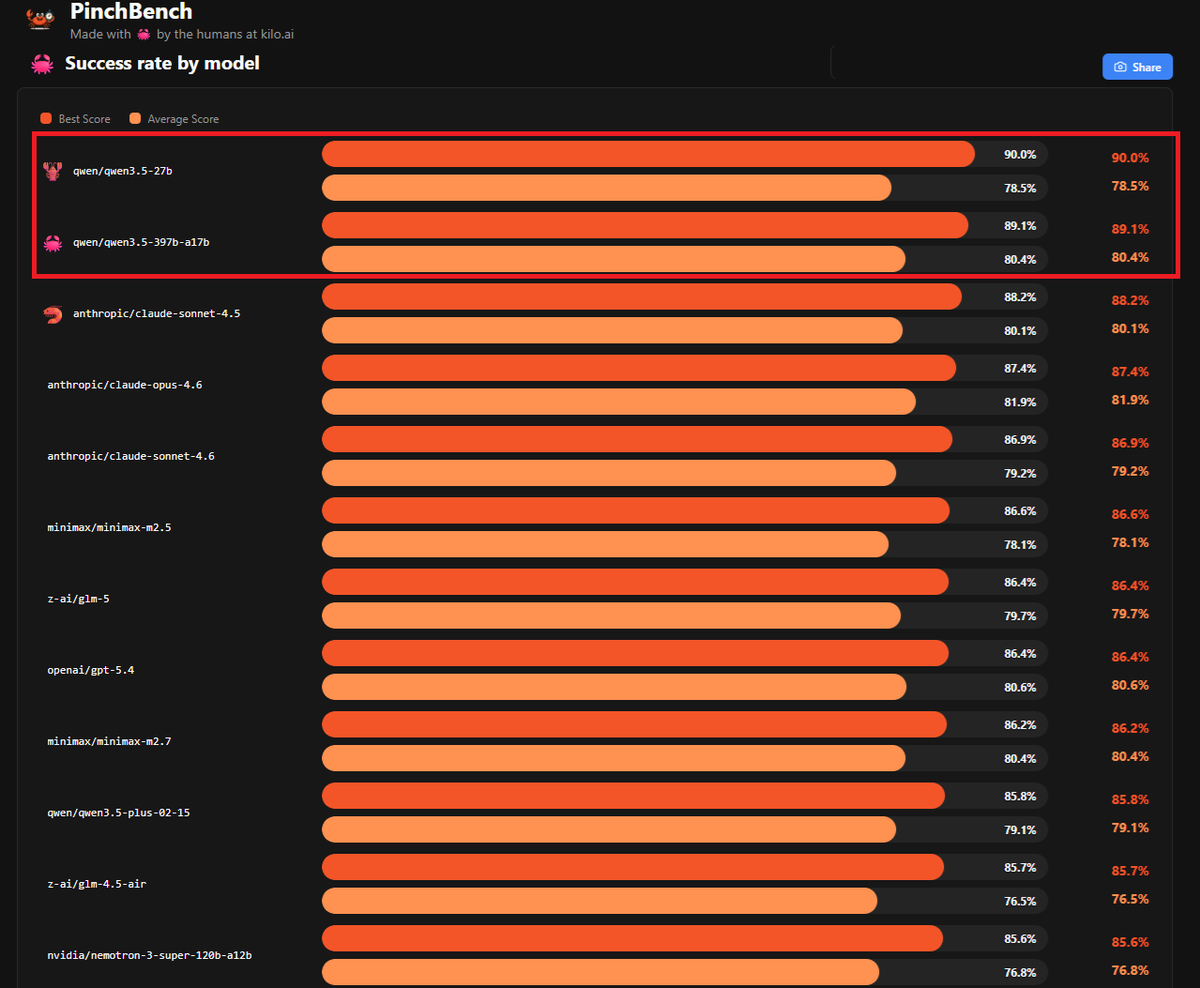
Task: Click the Average Score bar for claude-sonnet-4.6
Action: [609, 472]
